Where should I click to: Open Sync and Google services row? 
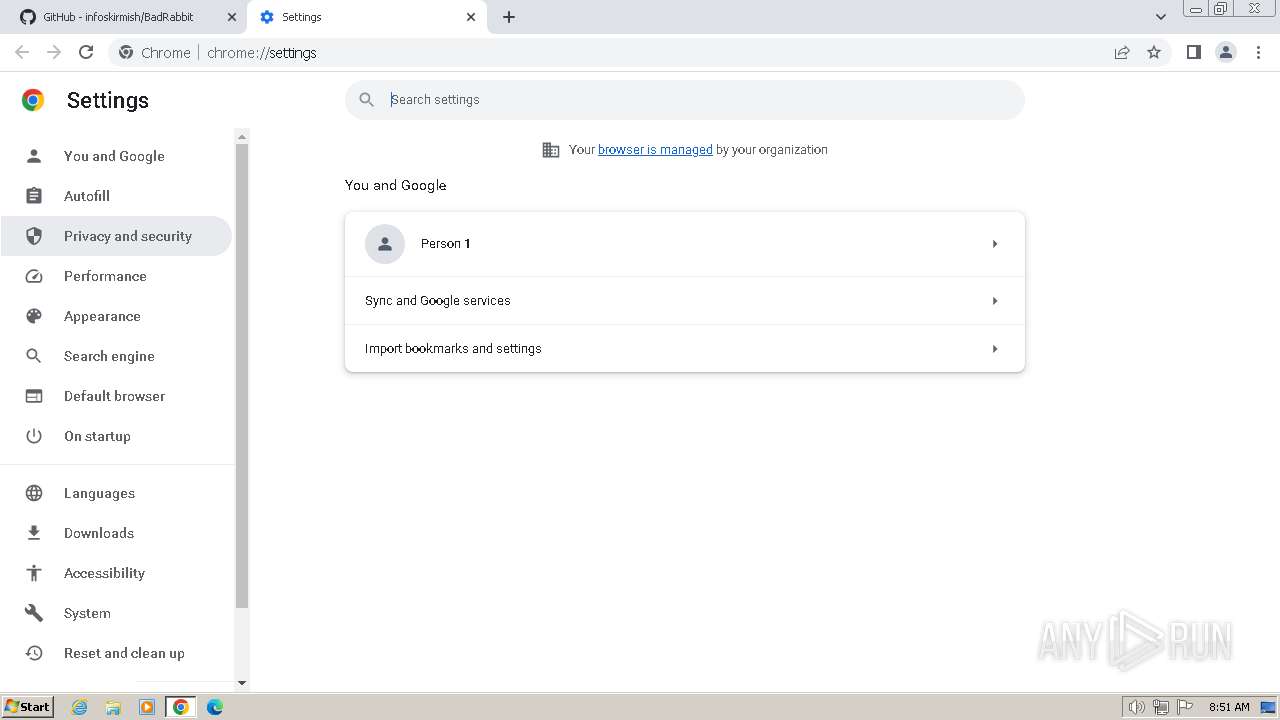point(685,301)
